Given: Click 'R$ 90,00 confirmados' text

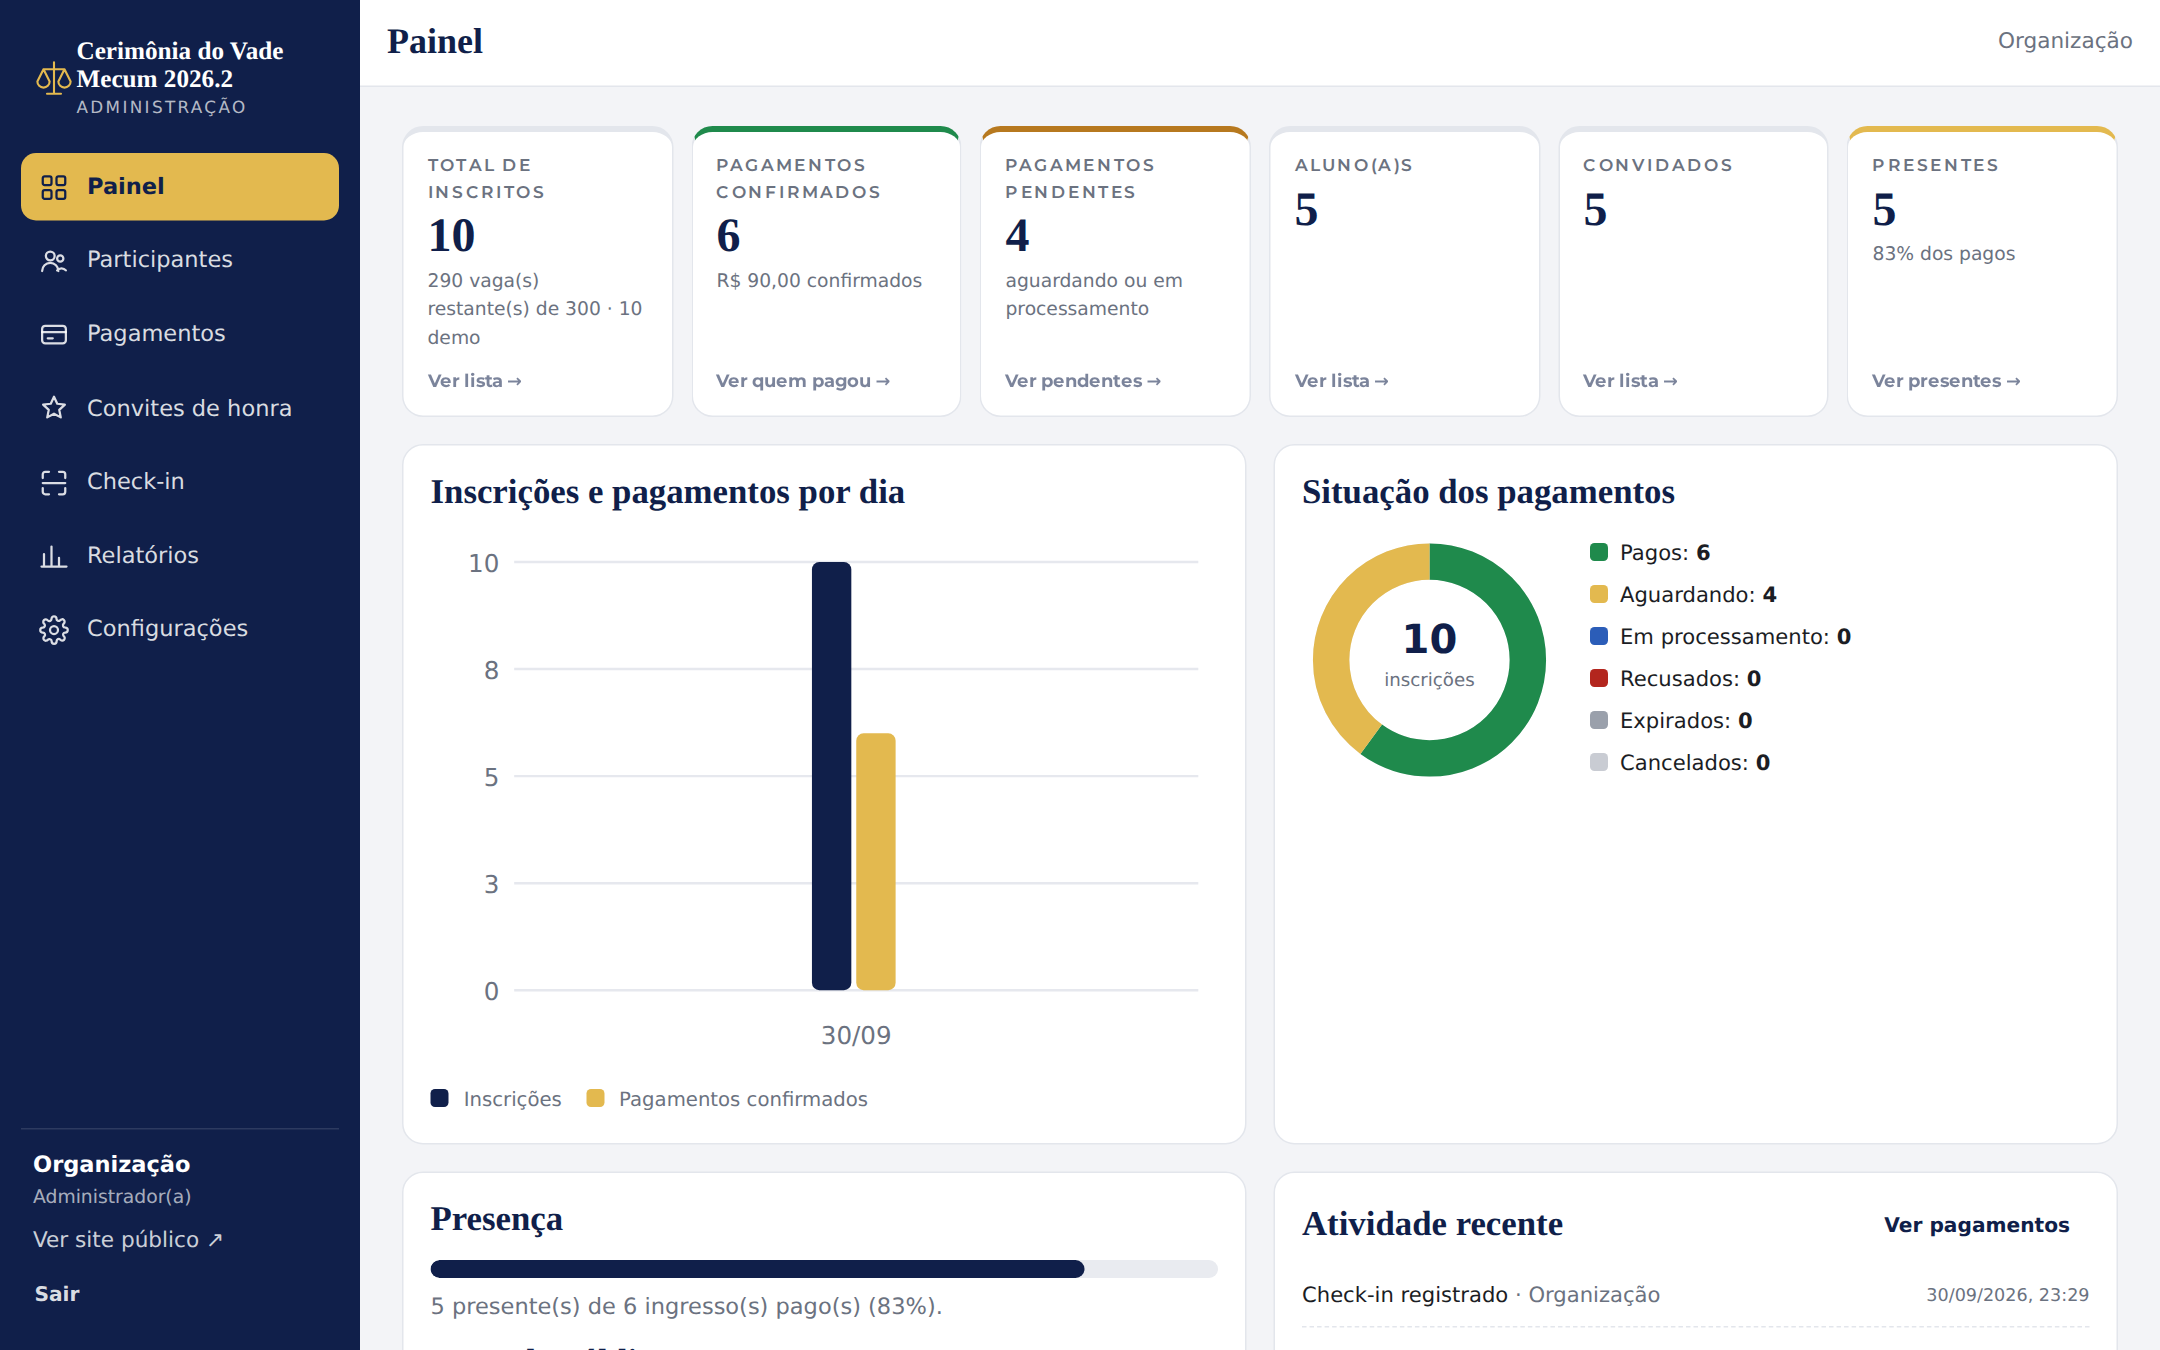Looking at the screenshot, I should pyautogui.click(x=819, y=281).
